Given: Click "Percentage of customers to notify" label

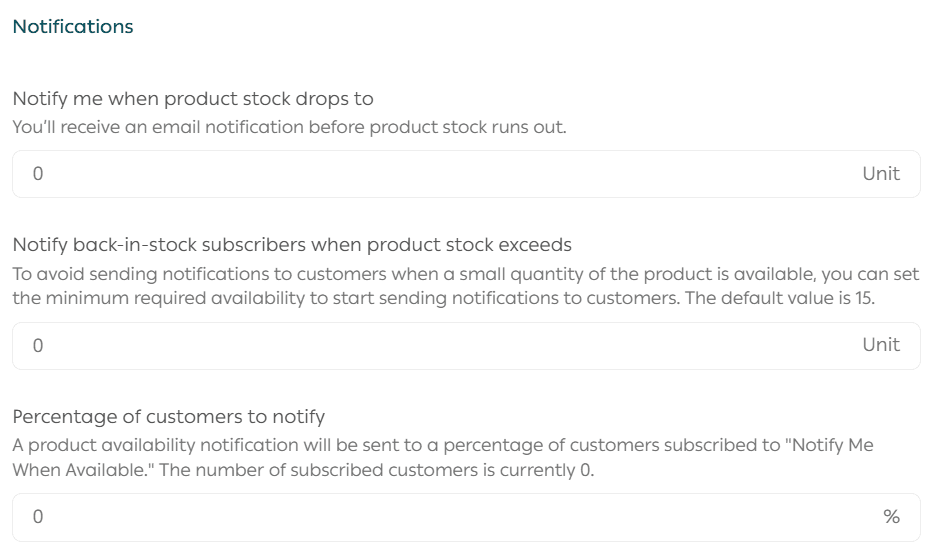Looking at the screenshot, I should point(169,416).
